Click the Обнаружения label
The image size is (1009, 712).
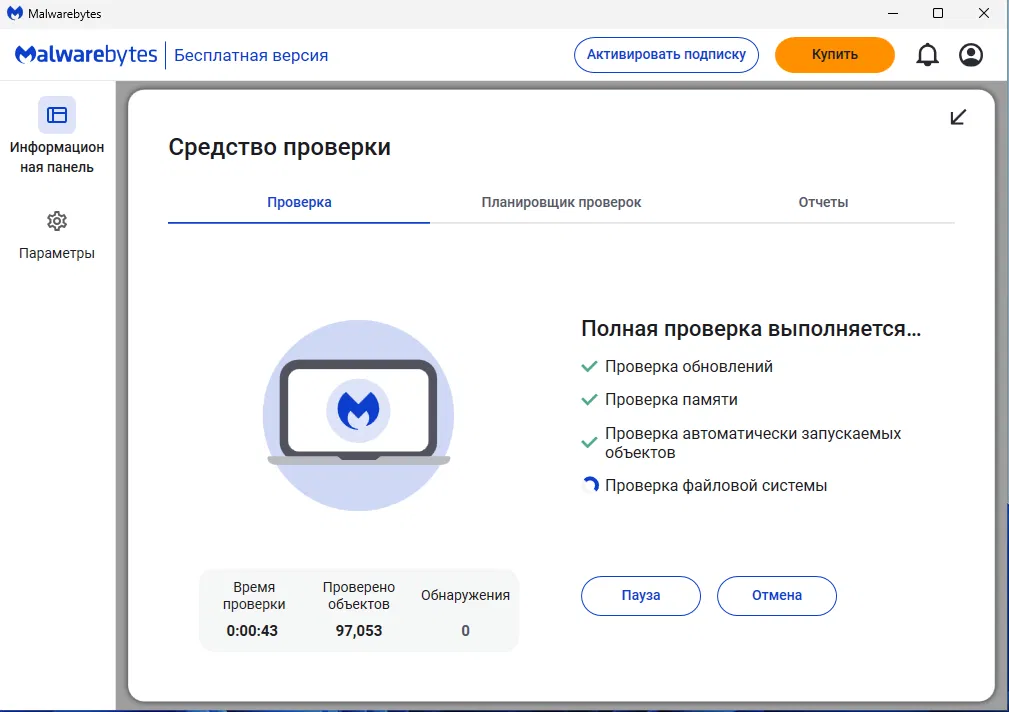[465, 595]
